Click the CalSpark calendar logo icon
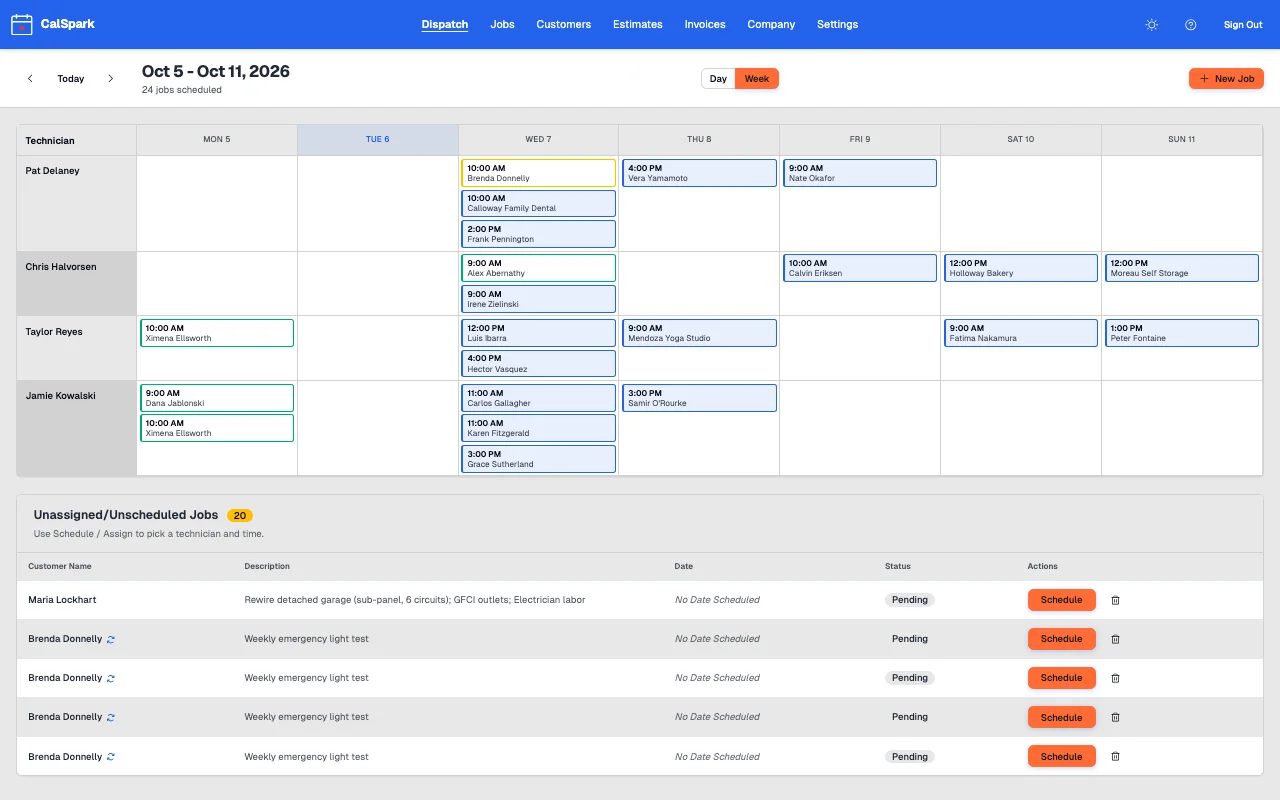The height and width of the screenshot is (800, 1280). point(22,24)
